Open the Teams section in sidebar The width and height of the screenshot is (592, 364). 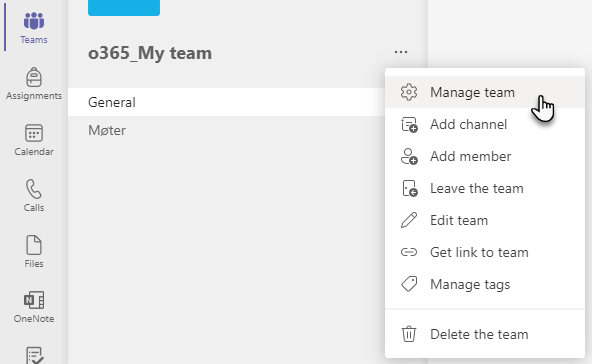[34, 28]
